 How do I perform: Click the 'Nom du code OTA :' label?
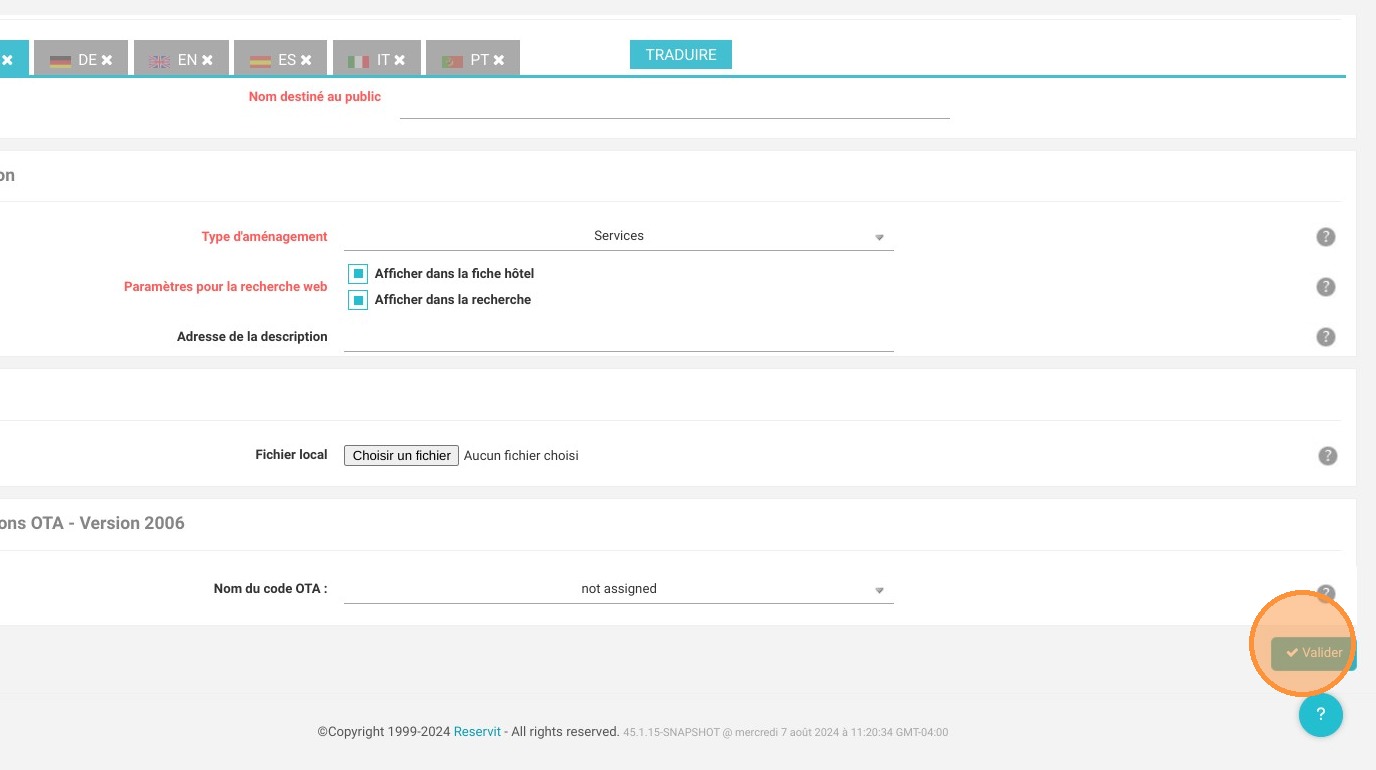click(271, 589)
